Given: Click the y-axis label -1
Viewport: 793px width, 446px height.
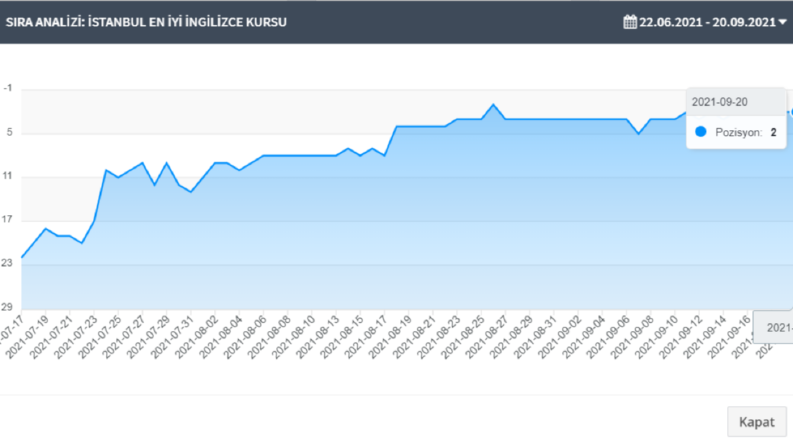Looking at the screenshot, I should coord(8,88).
